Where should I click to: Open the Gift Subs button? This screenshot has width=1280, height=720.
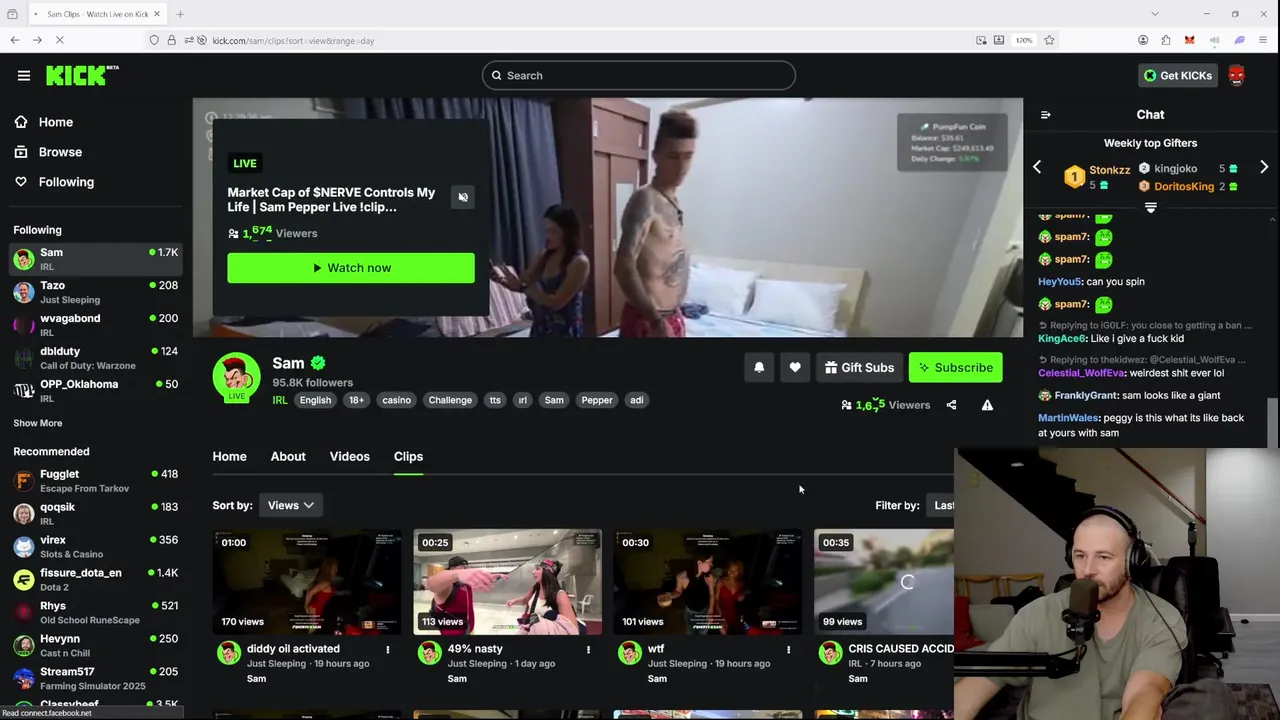click(859, 368)
